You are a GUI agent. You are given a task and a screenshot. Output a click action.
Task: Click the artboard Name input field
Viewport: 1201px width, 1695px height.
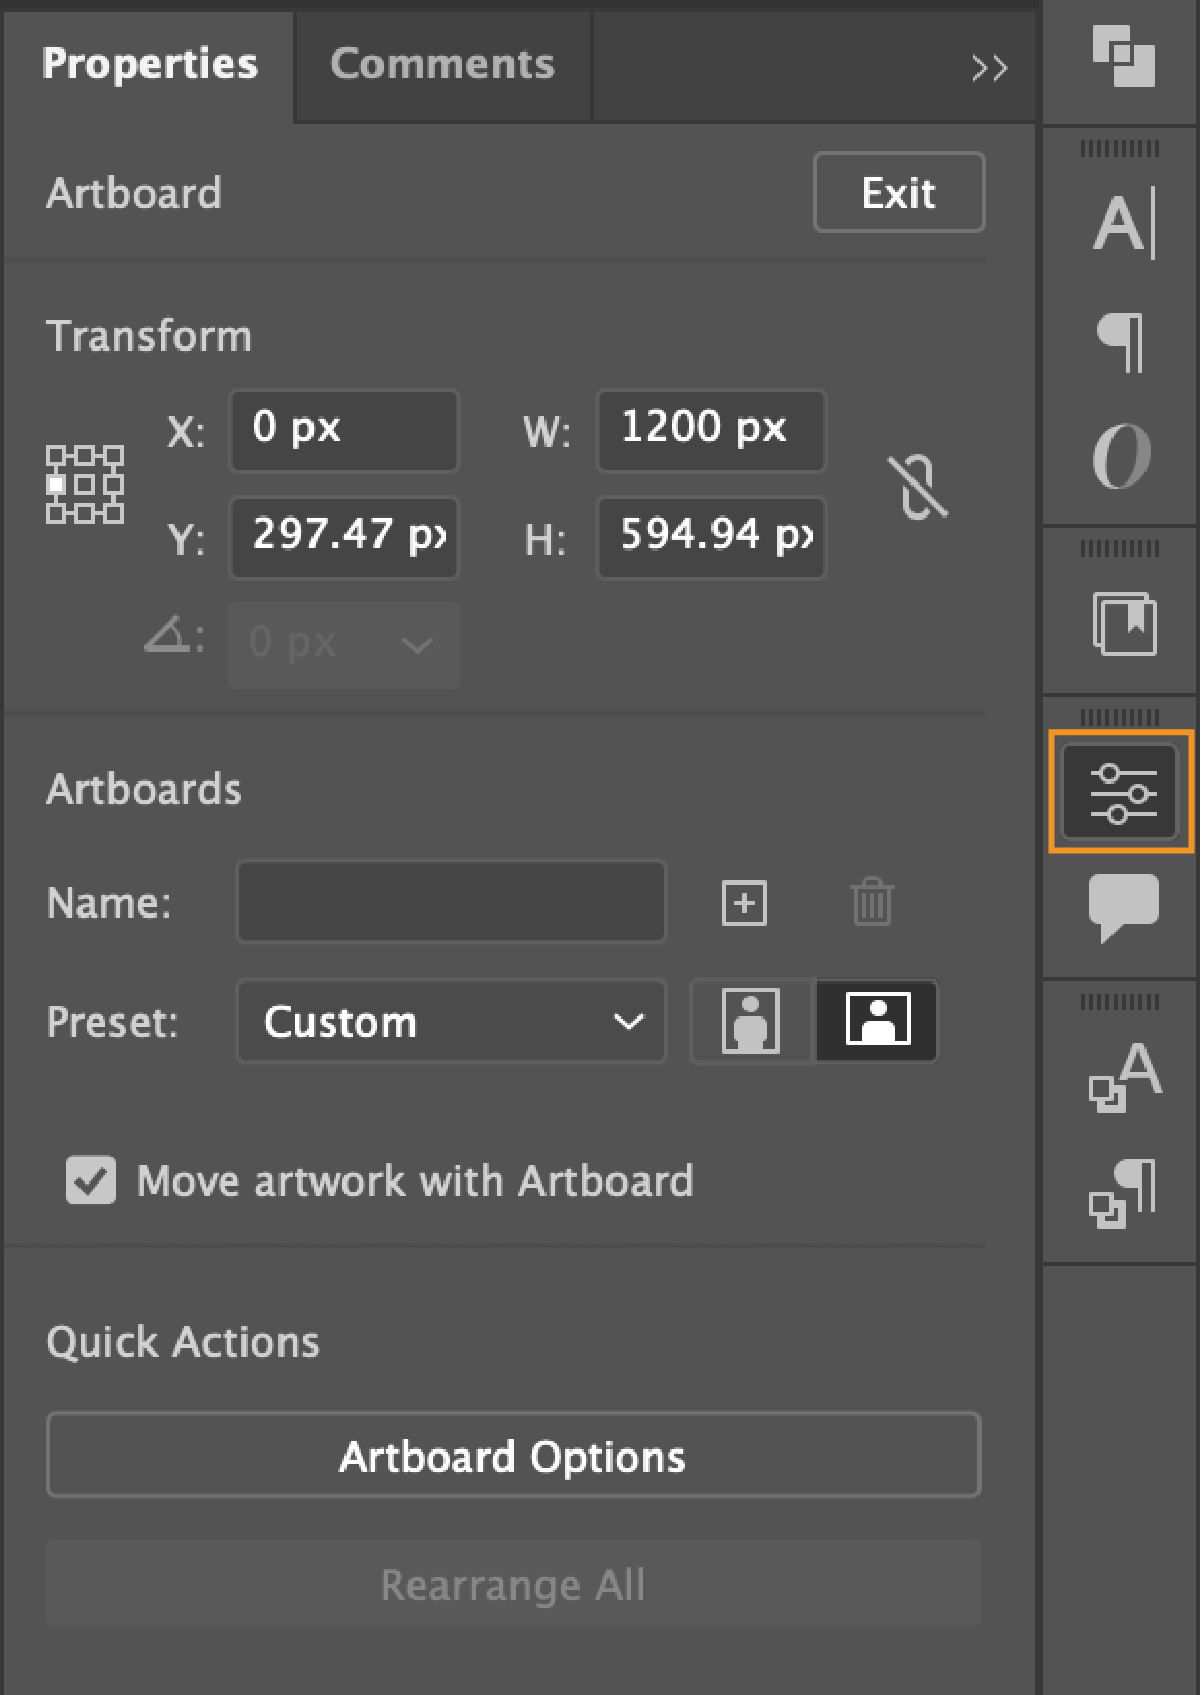(451, 902)
